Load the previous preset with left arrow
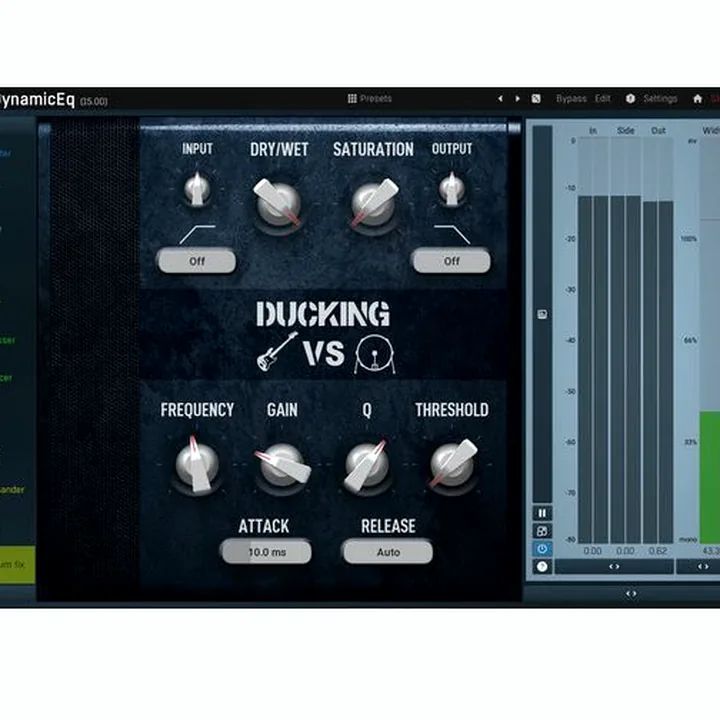This screenshot has width=720, height=720. pyautogui.click(x=501, y=99)
